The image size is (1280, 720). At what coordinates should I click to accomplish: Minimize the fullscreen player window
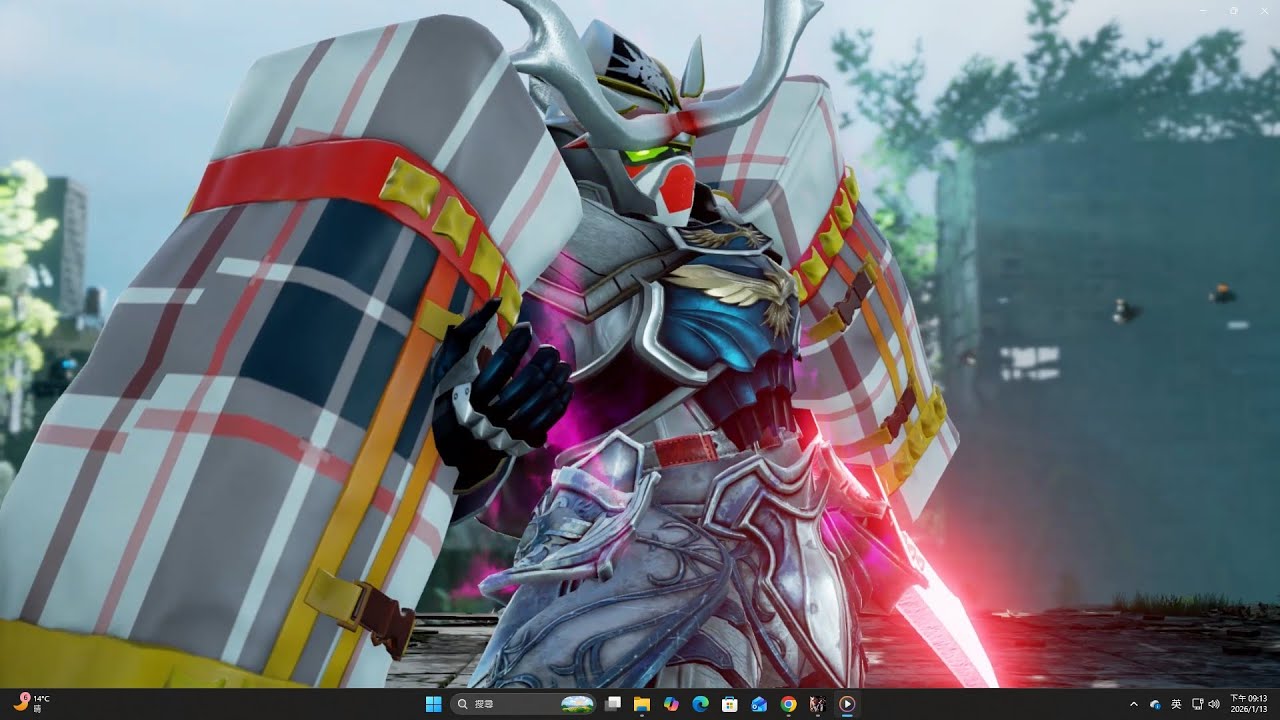pos(1206,10)
